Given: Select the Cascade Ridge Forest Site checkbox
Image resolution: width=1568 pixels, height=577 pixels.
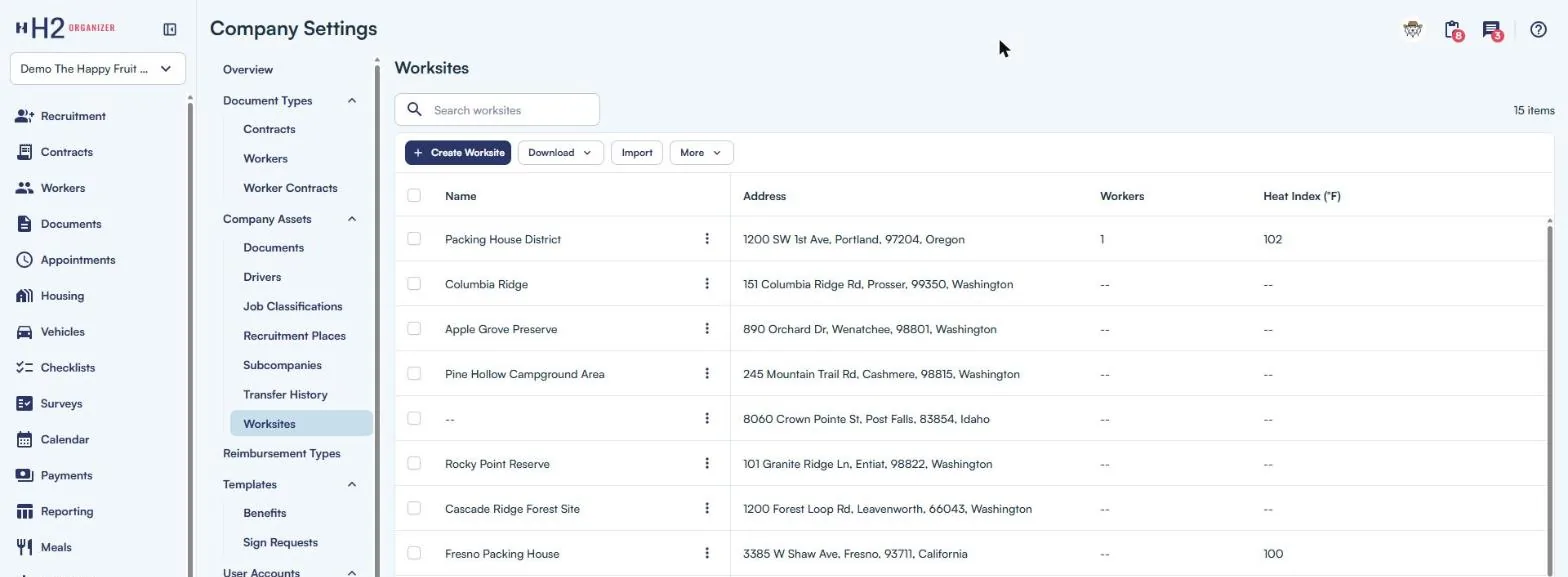Looking at the screenshot, I should pyautogui.click(x=414, y=509).
